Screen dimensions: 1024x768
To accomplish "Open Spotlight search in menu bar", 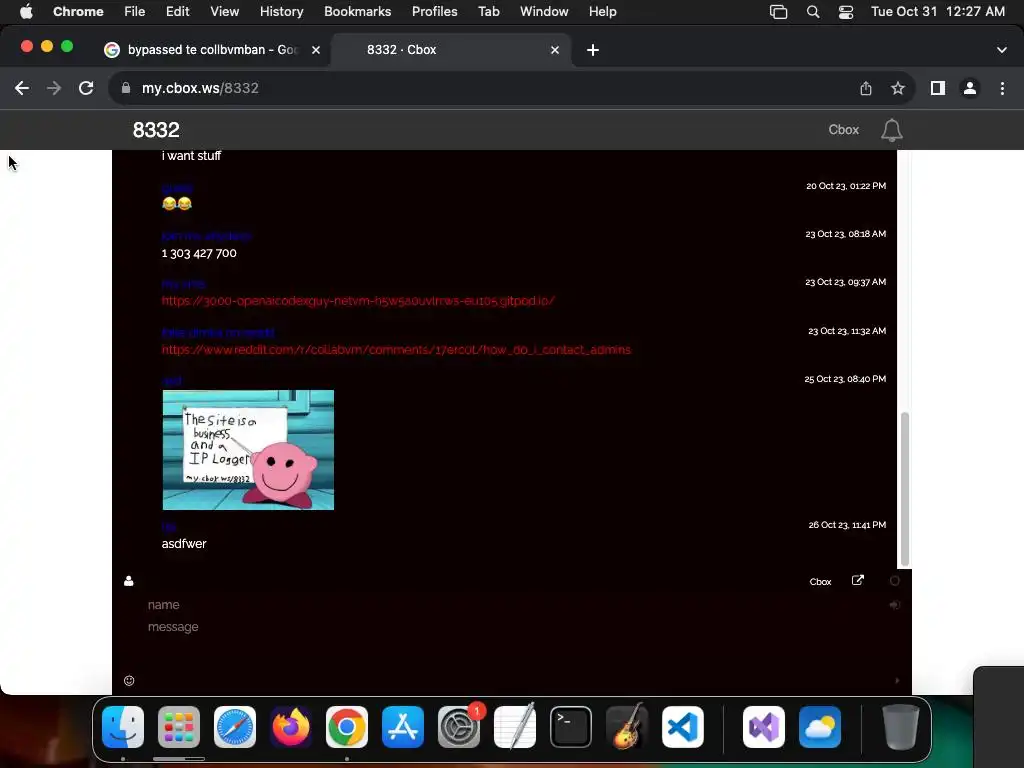I will [x=813, y=12].
